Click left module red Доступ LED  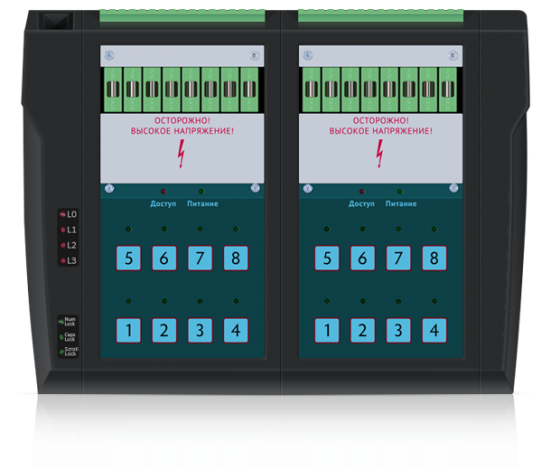164,192
